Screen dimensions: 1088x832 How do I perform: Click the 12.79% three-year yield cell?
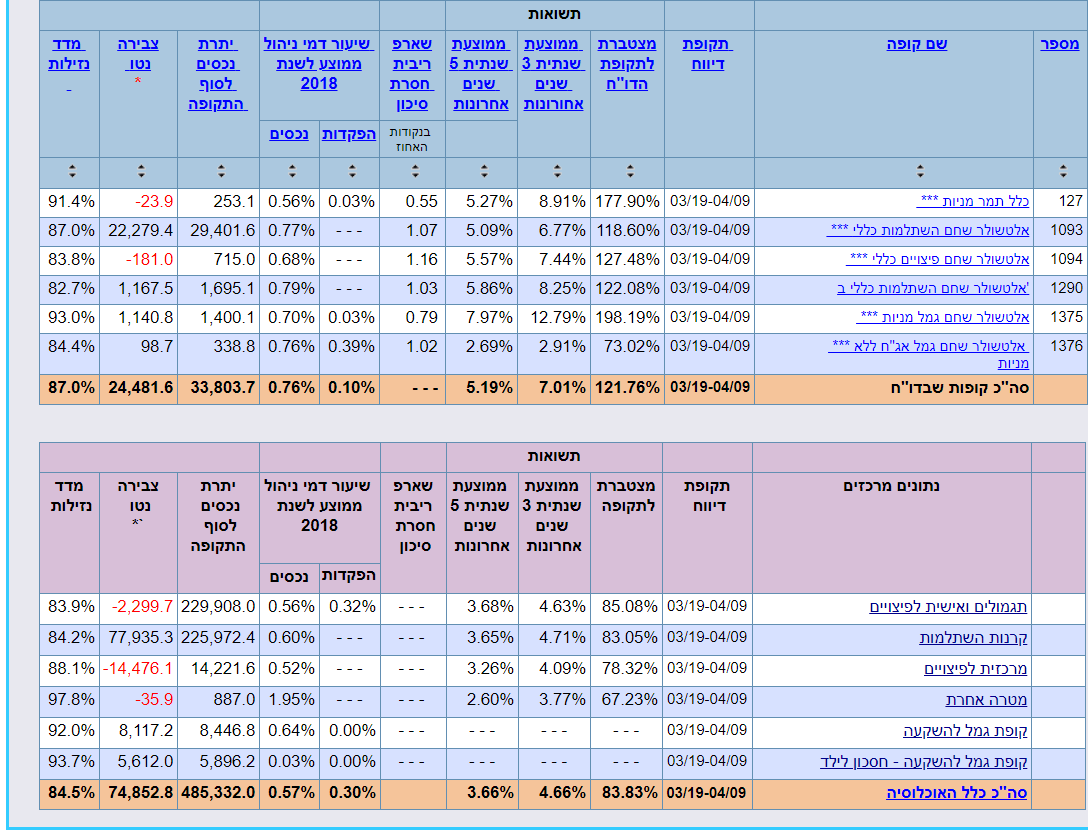click(x=554, y=318)
